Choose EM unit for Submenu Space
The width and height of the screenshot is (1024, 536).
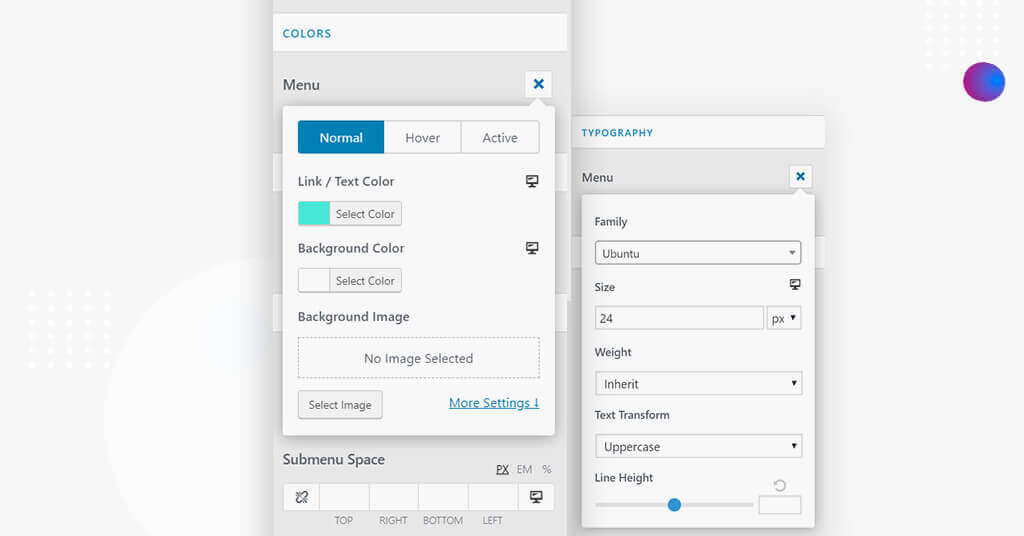(524, 469)
